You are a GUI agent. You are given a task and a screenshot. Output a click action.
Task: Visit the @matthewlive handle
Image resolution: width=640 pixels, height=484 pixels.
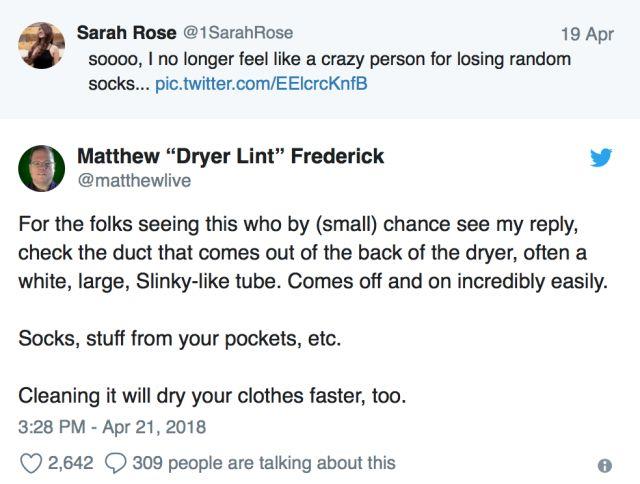click(x=133, y=180)
